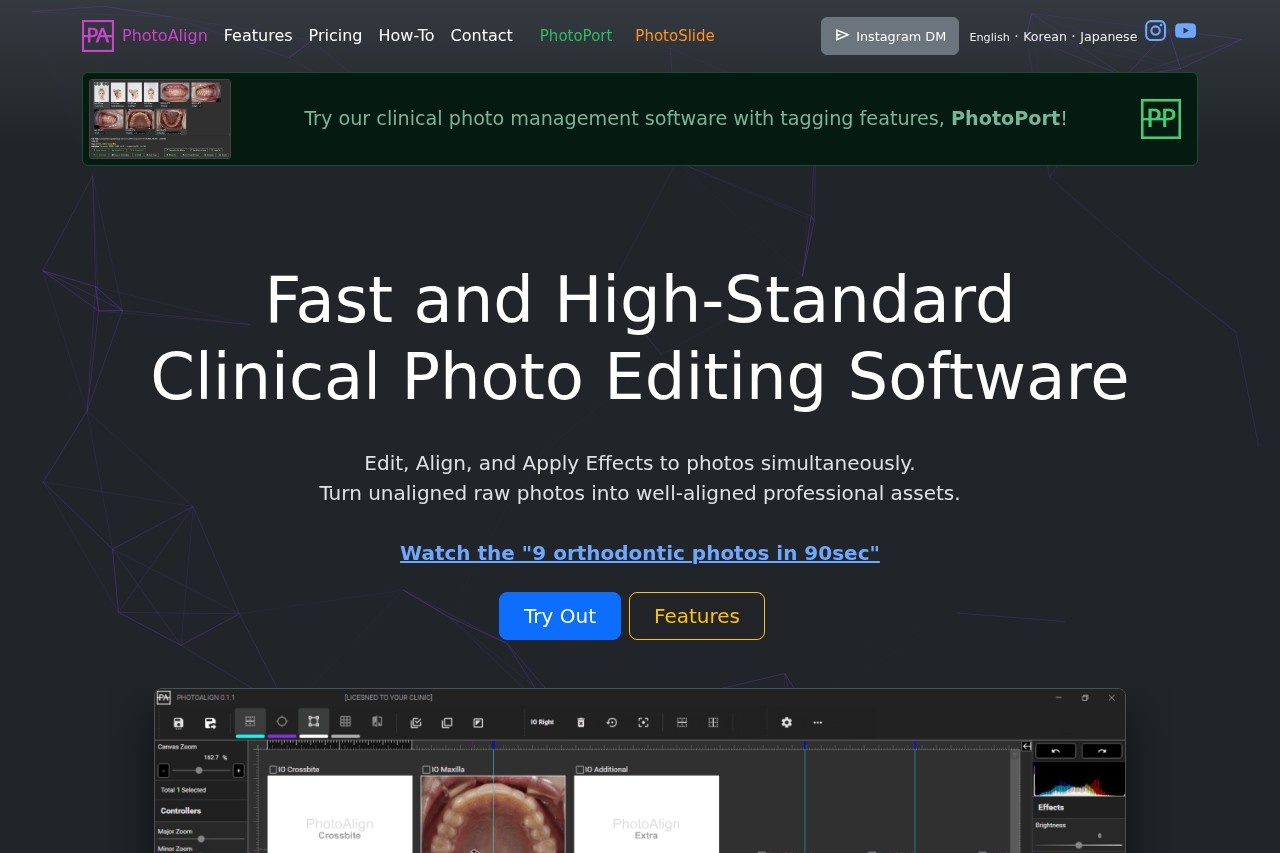
Task: Activate the Focus/Center view icon
Action: [x=643, y=722]
